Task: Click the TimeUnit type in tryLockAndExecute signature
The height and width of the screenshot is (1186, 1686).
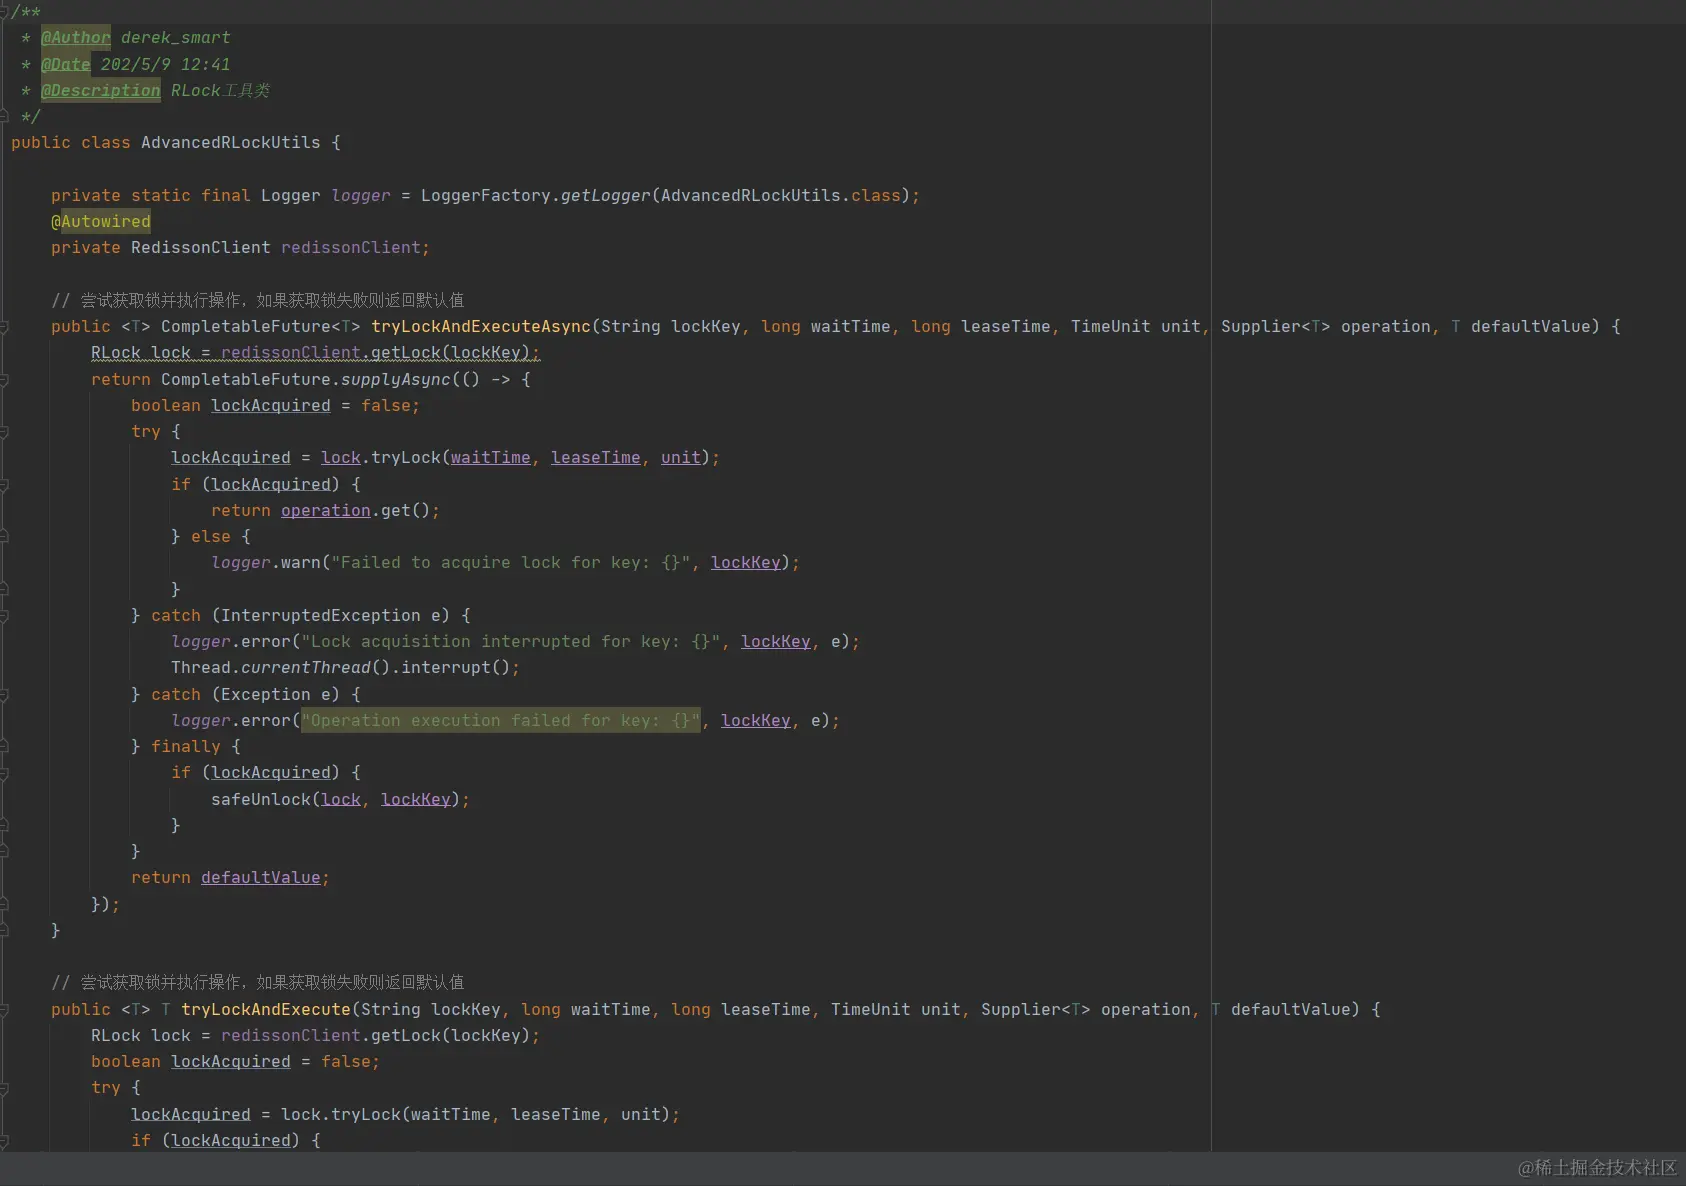Action: (871, 1010)
